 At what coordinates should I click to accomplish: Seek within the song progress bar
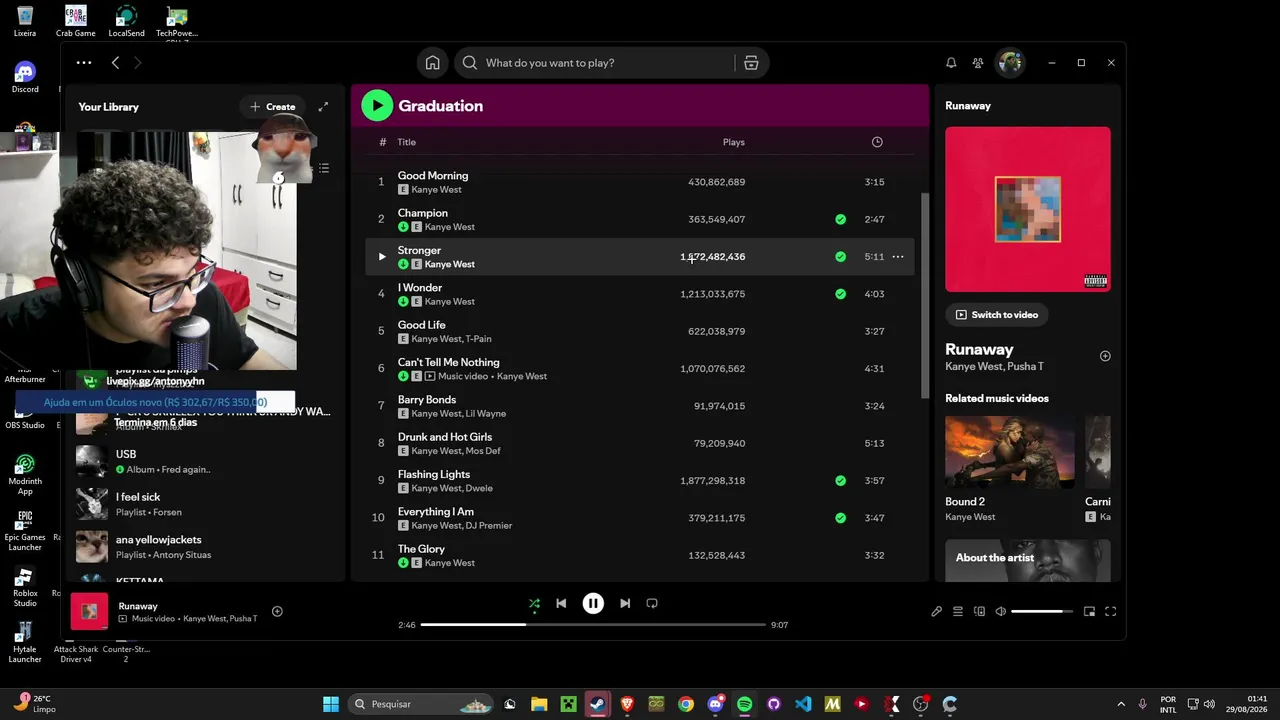pos(593,625)
